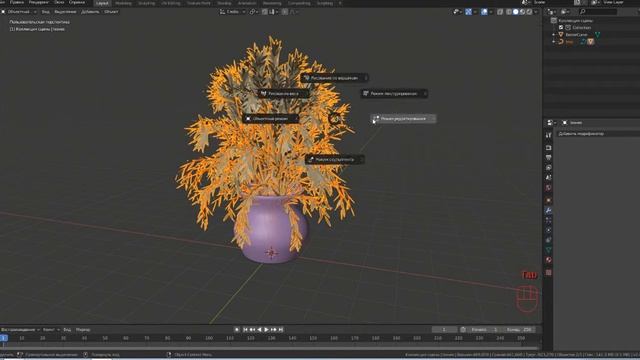Choose Texture Paint mode in the pie menu
This screenshot has height=360, width=640.
394,93
